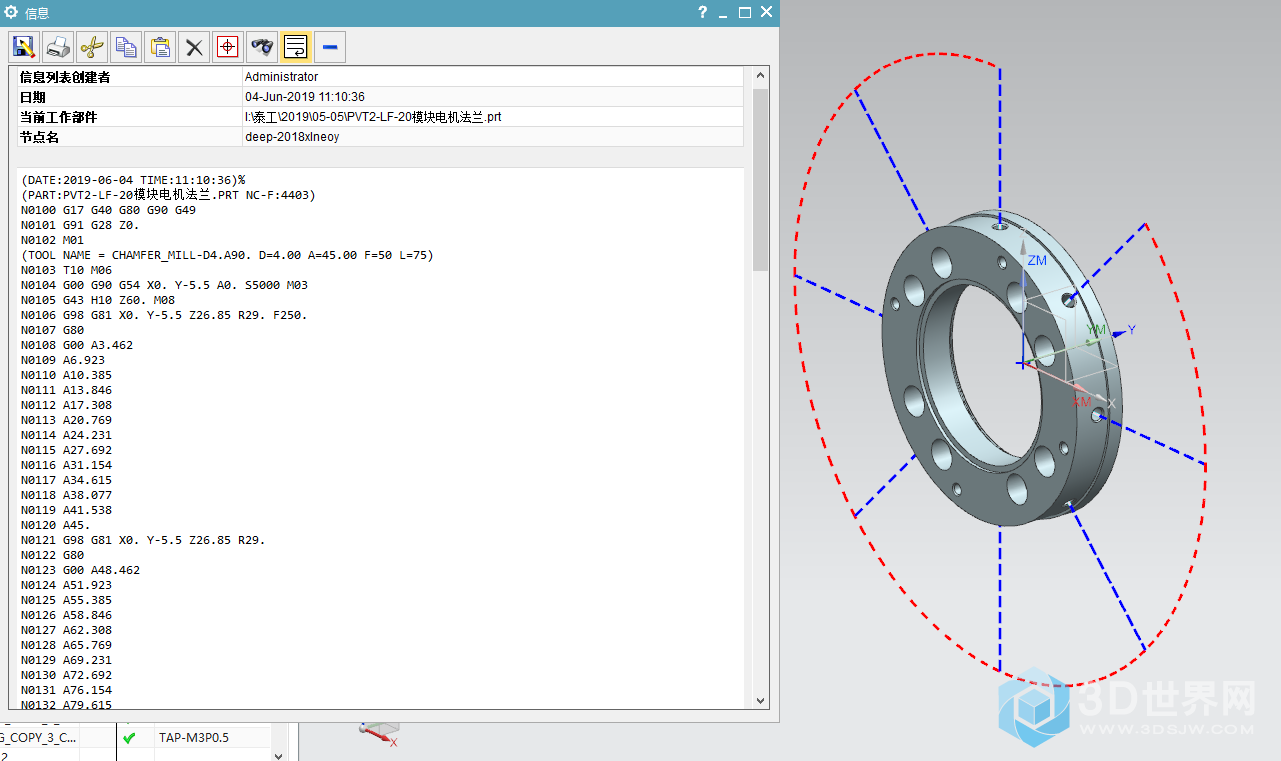This screenshot has width=1281, height=761.
Task: Close the 信息 window
Action: click(x=766, y=12)
